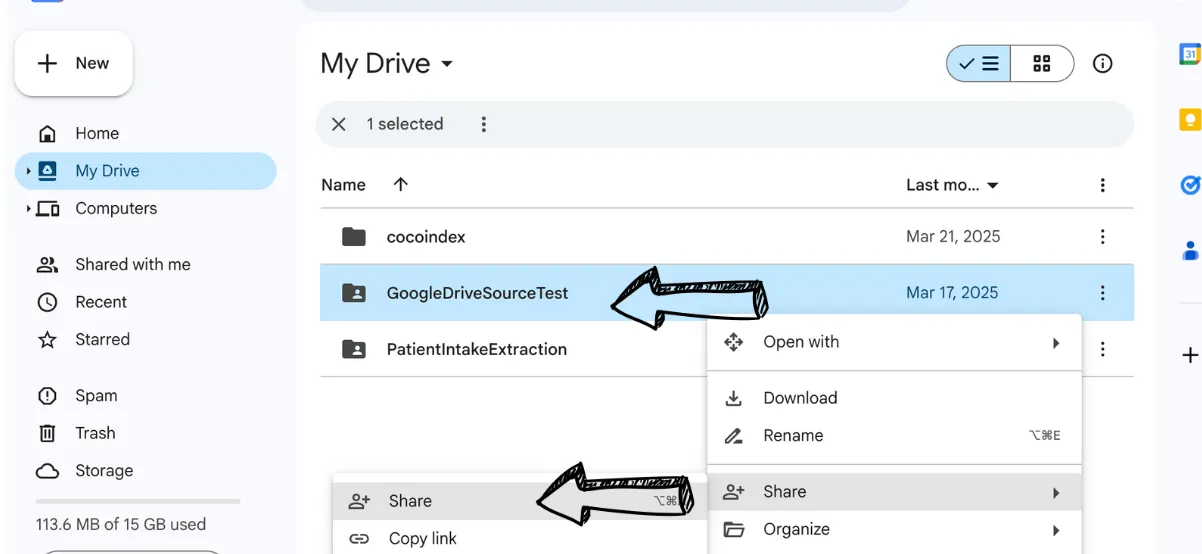This screenshot has height=554, width=1202.
Task: Sort by the Name column header
Action: coord(343,185)
